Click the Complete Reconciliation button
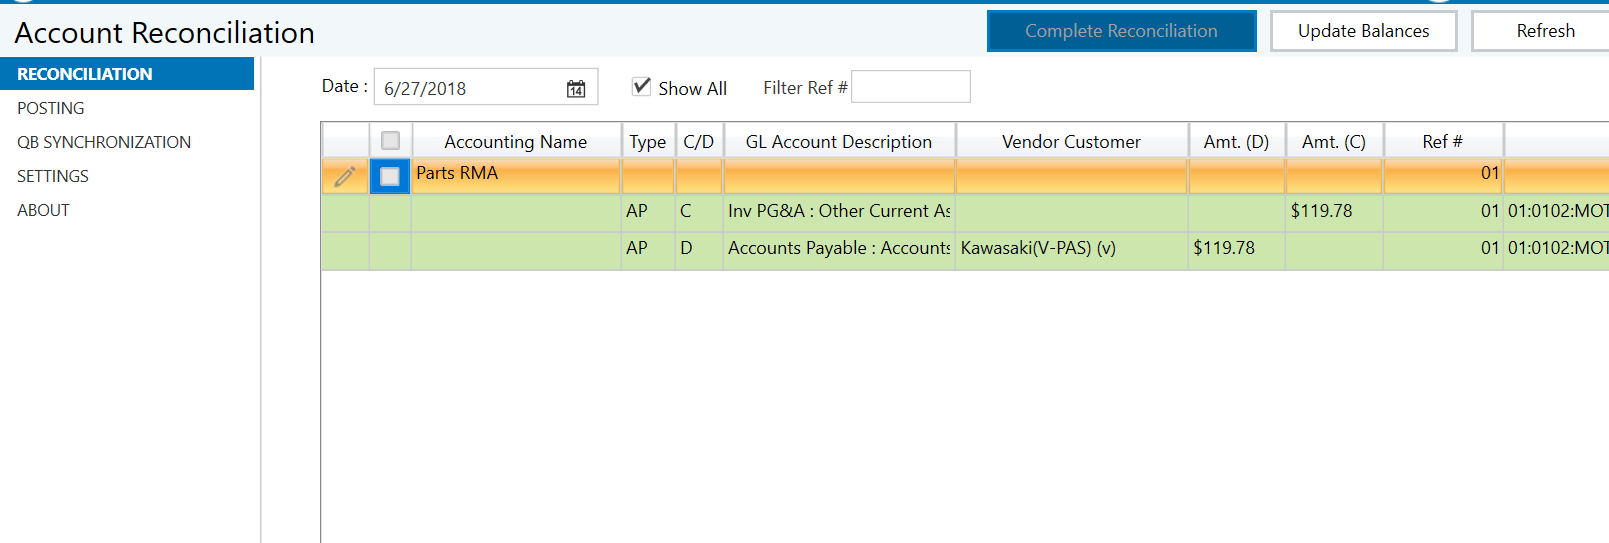The image size is (1609, 543). click(x=1121, y=31)
